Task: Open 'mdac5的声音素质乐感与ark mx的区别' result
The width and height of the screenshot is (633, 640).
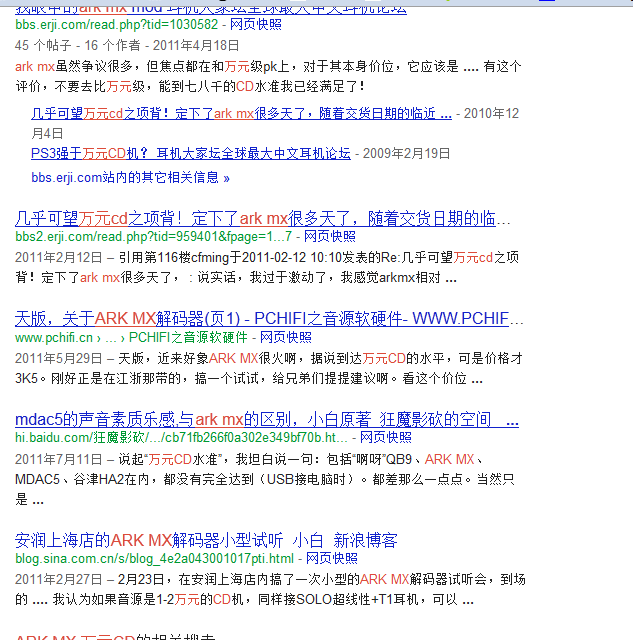Action: pos(267,420)
